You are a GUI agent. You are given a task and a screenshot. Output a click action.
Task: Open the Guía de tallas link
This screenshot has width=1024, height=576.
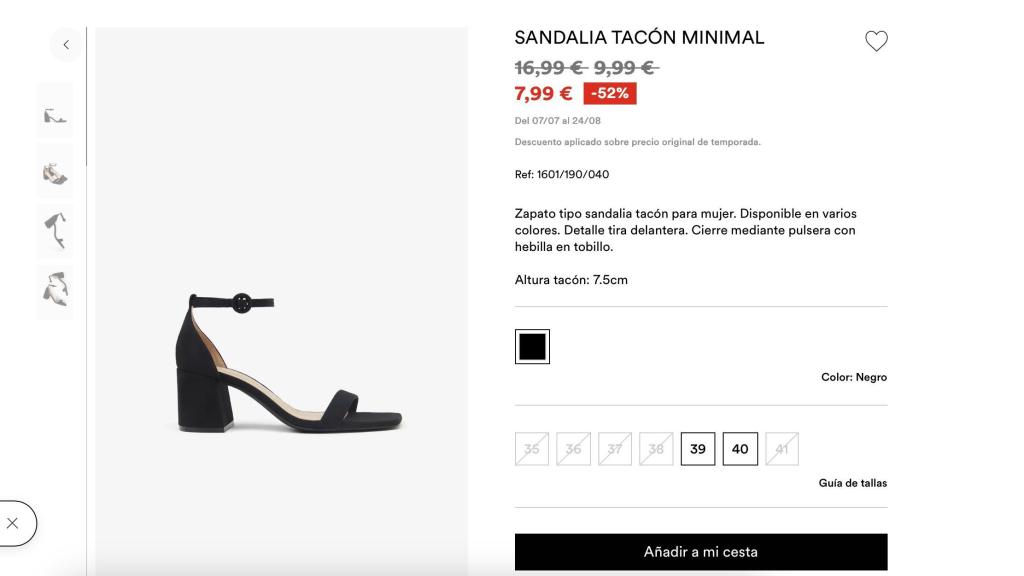(x=852, y=483)
